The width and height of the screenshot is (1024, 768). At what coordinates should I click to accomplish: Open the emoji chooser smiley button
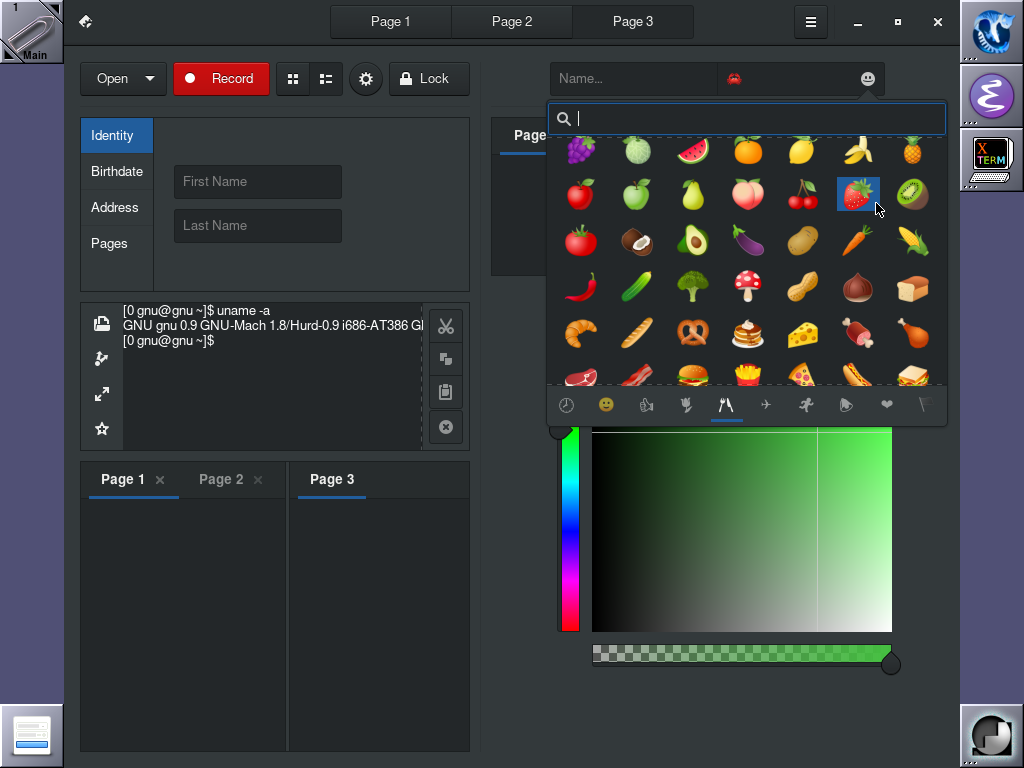tap(867, 79)
